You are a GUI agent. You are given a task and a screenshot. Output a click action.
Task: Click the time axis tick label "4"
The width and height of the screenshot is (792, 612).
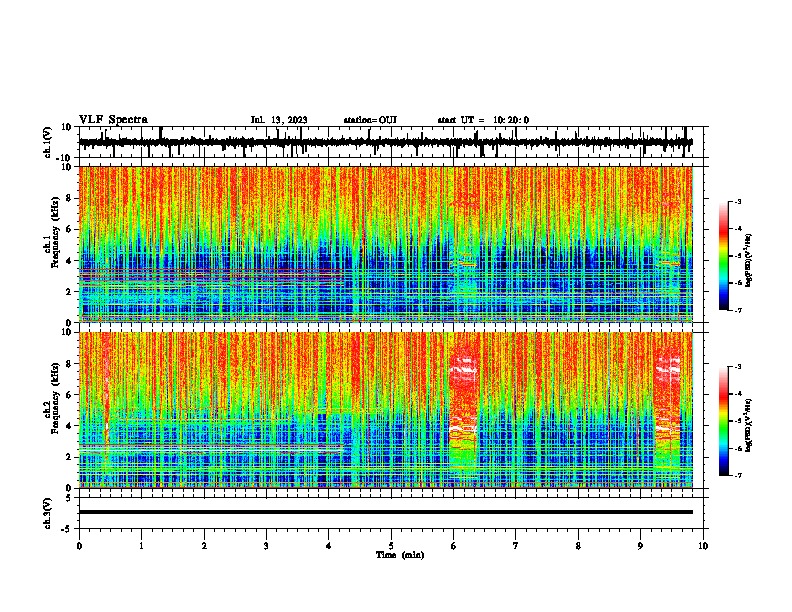tap(329, 546)
